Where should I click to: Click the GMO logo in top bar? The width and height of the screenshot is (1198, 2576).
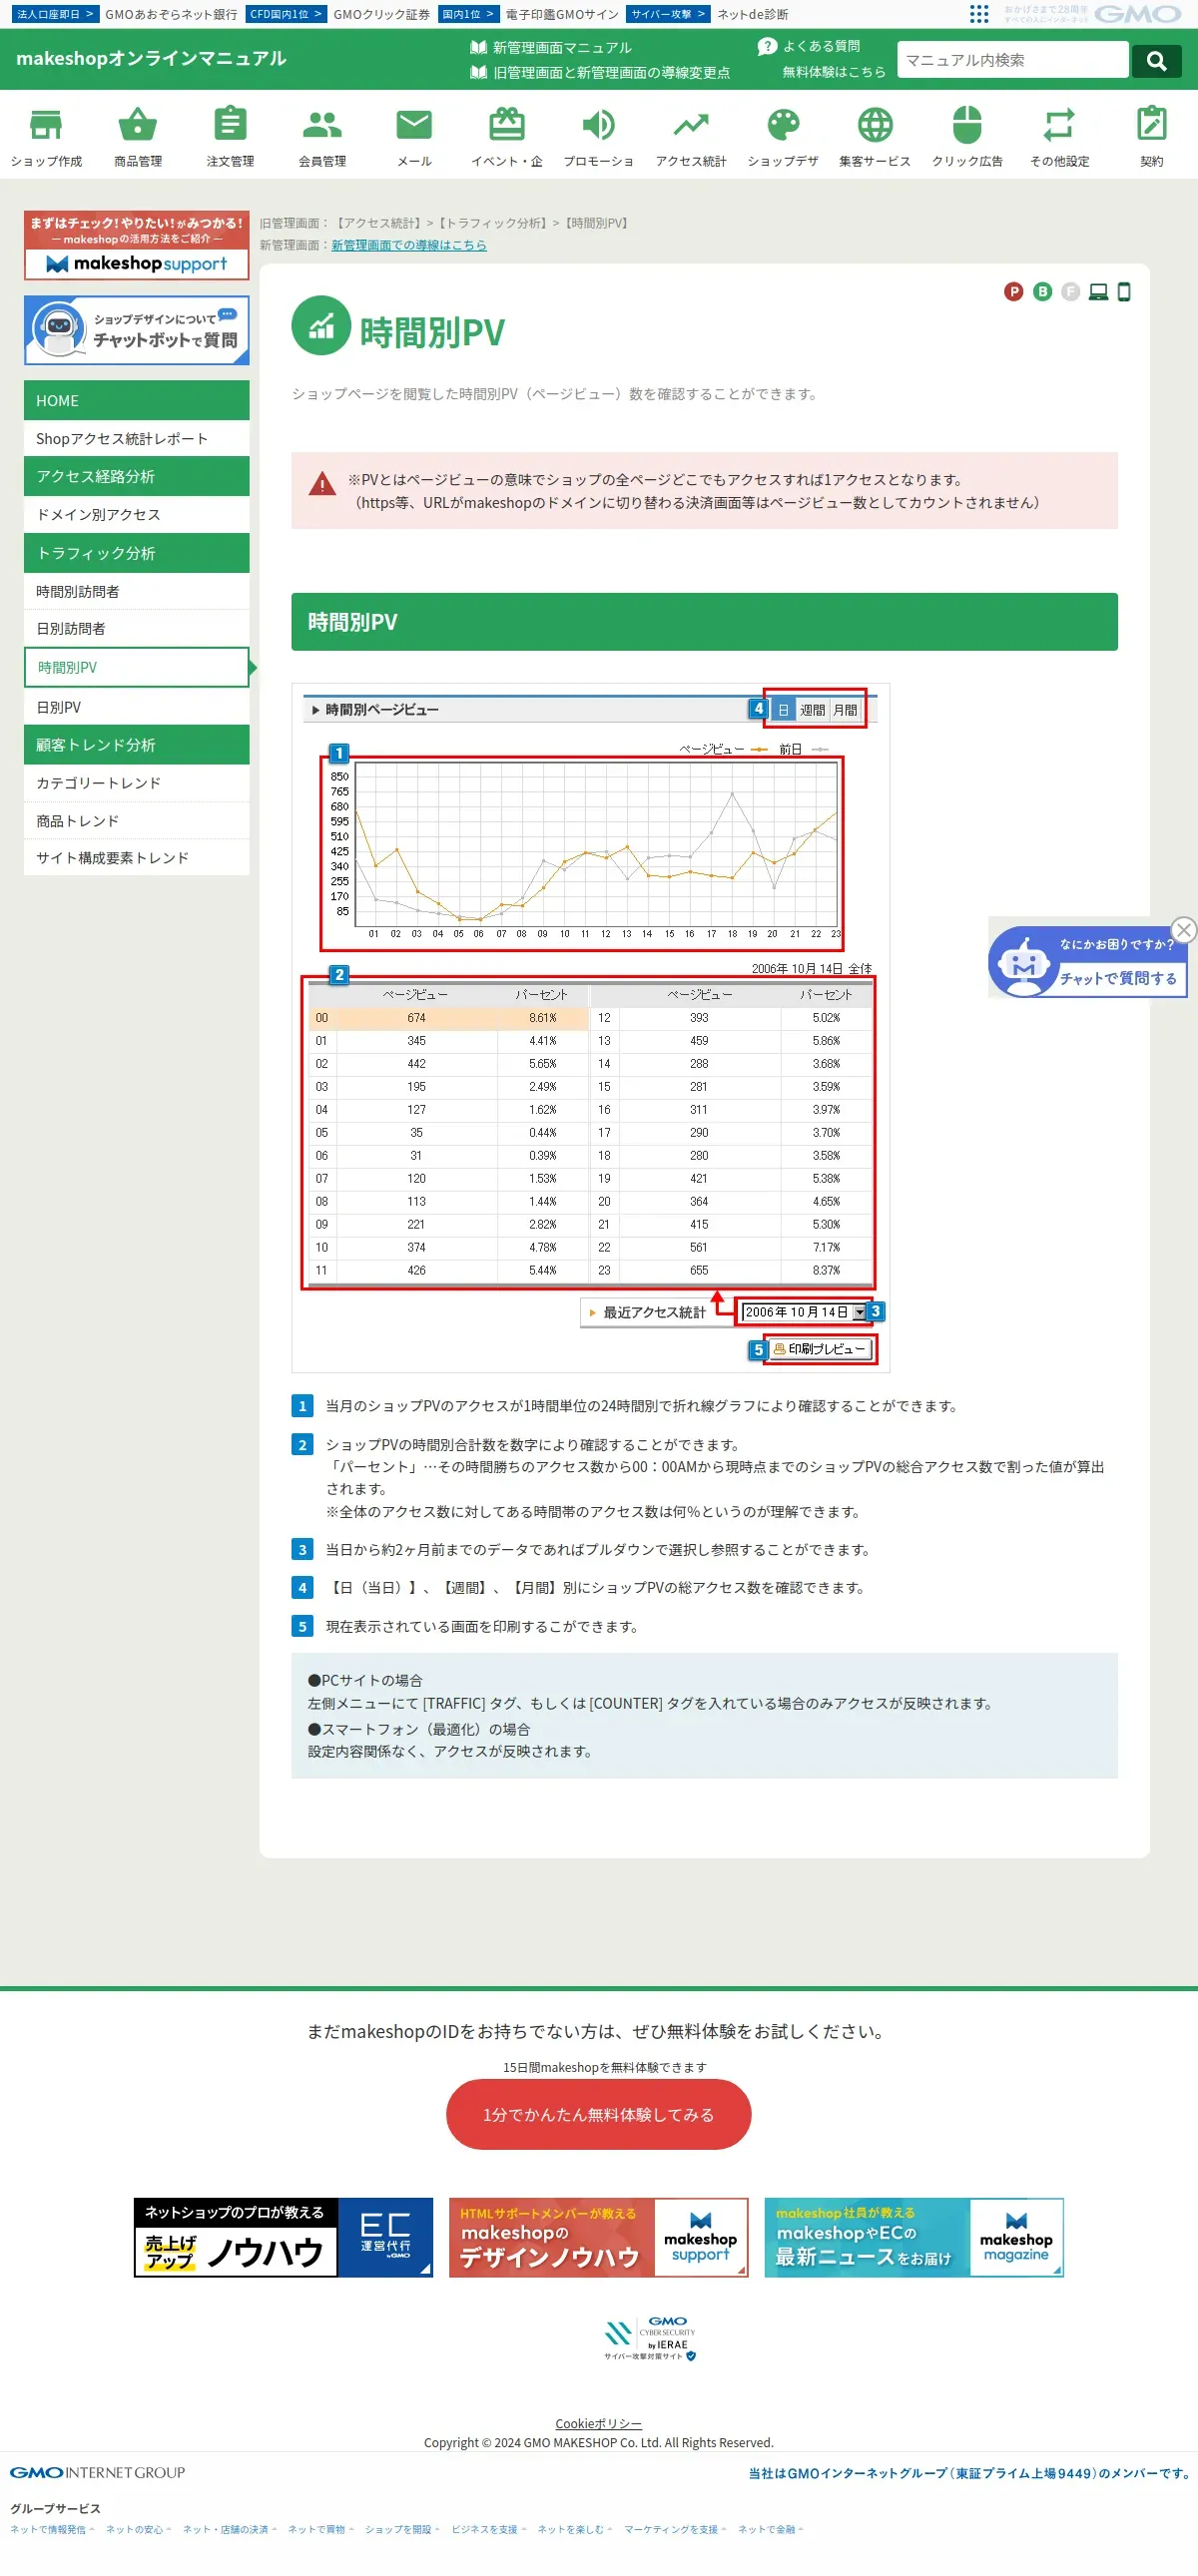1138,14
